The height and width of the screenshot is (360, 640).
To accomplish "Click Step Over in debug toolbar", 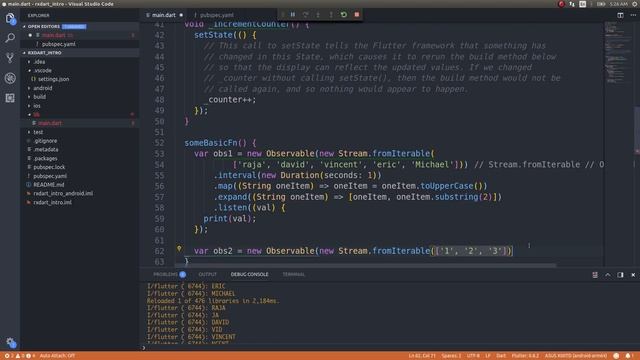I will point(305,15).
